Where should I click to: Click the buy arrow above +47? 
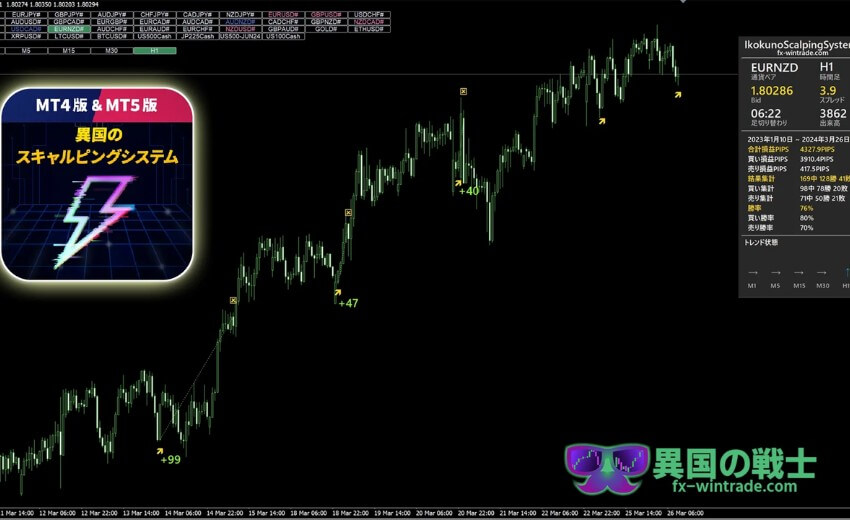pyautogui.click(x=338, y=292)
